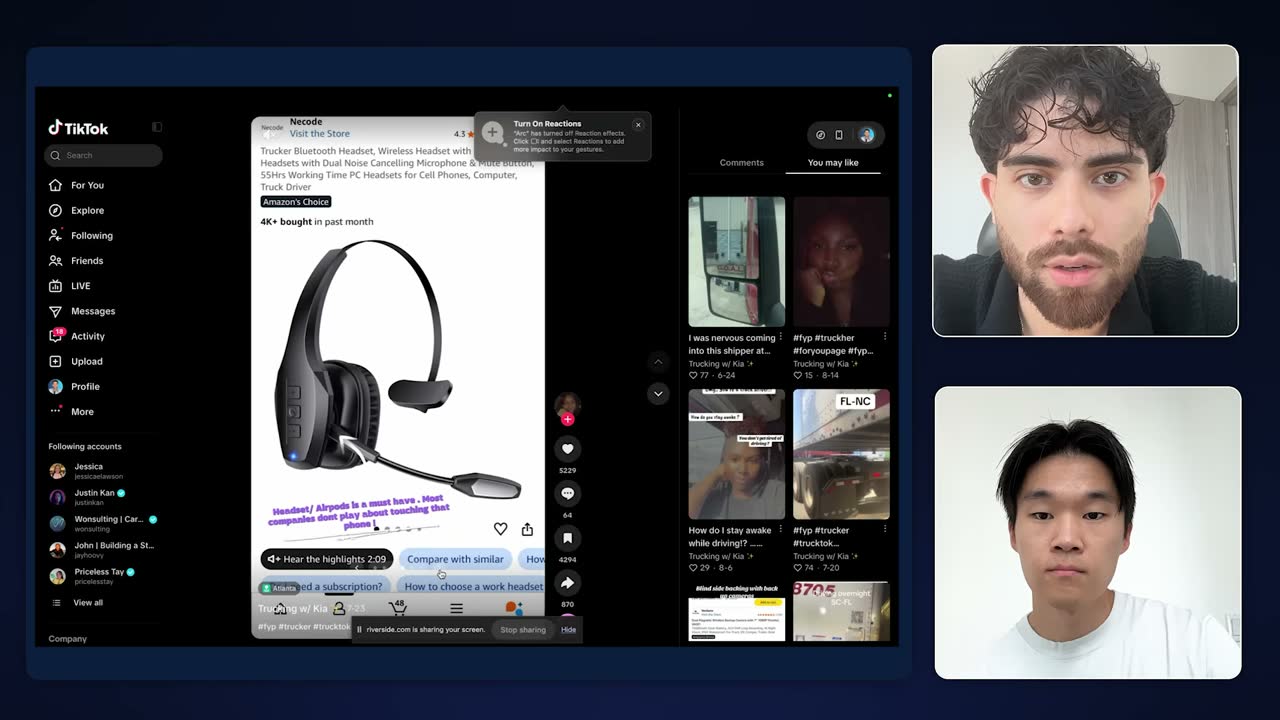1280x720 pixels.
Task: Hide the screen sharing bar
Action: pyautogui.click(x=568, y=630)
